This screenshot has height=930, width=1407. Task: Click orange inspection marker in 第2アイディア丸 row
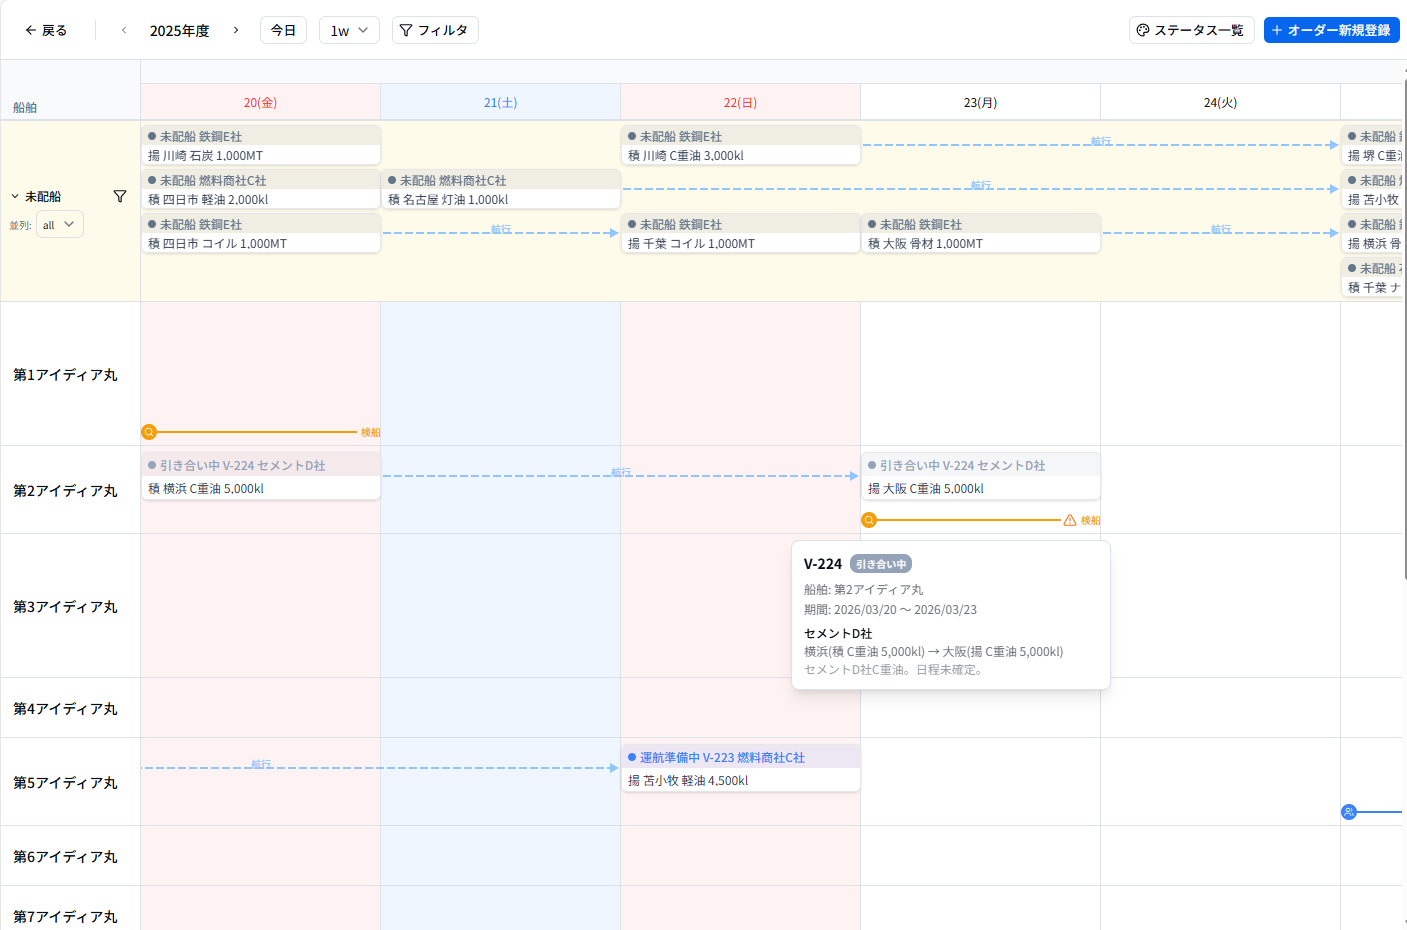pyautogui.click(x=869, y=520)
